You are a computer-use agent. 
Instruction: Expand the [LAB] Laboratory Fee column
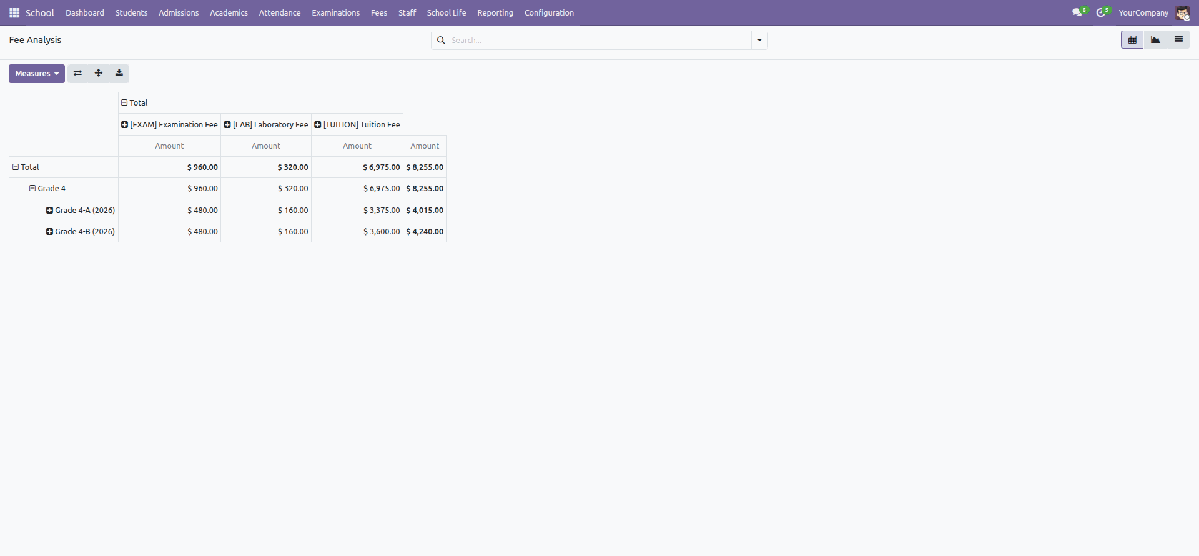pos(265,124)
